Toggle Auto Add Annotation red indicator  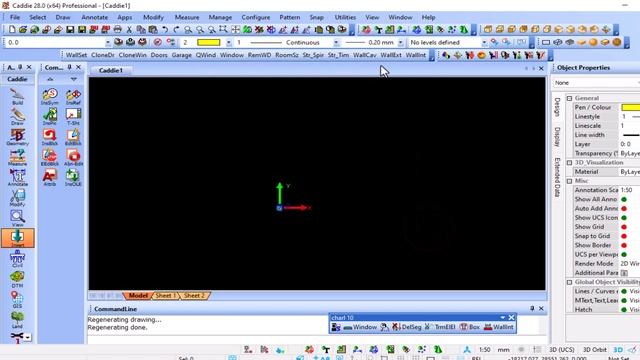pos(624,209)
